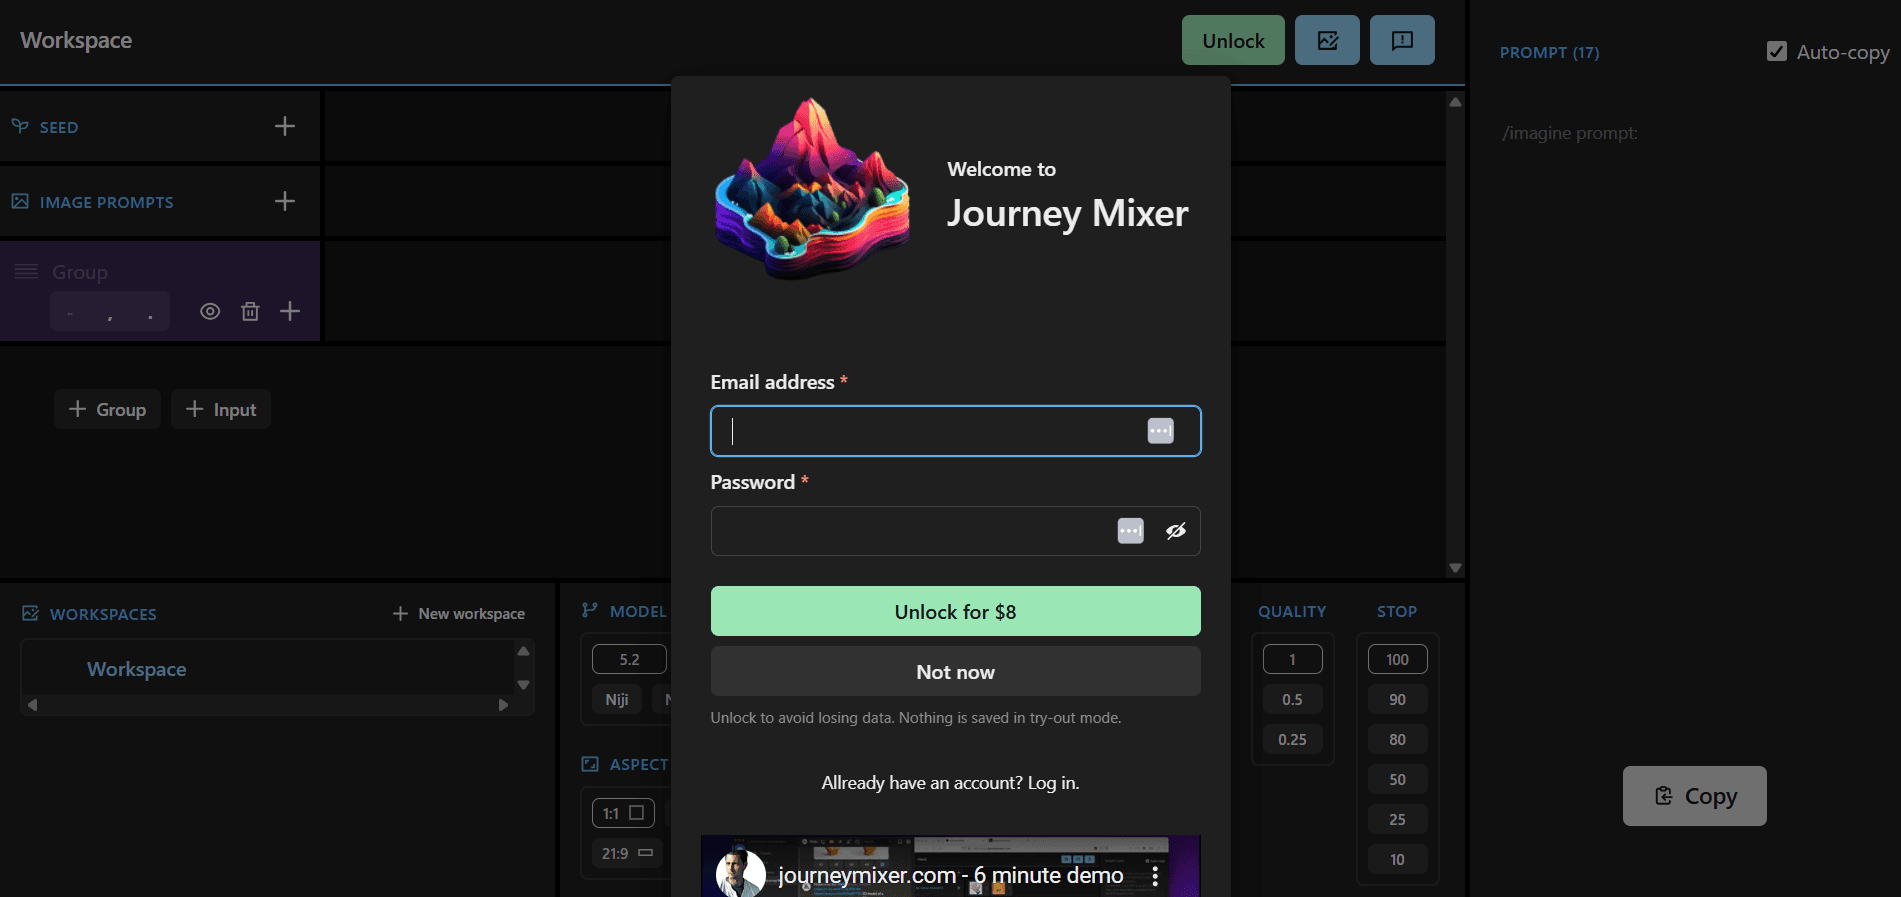Open the demo video options menu dots
The width and height of the screenshot is (1901, 897).
pos(1155,875)
